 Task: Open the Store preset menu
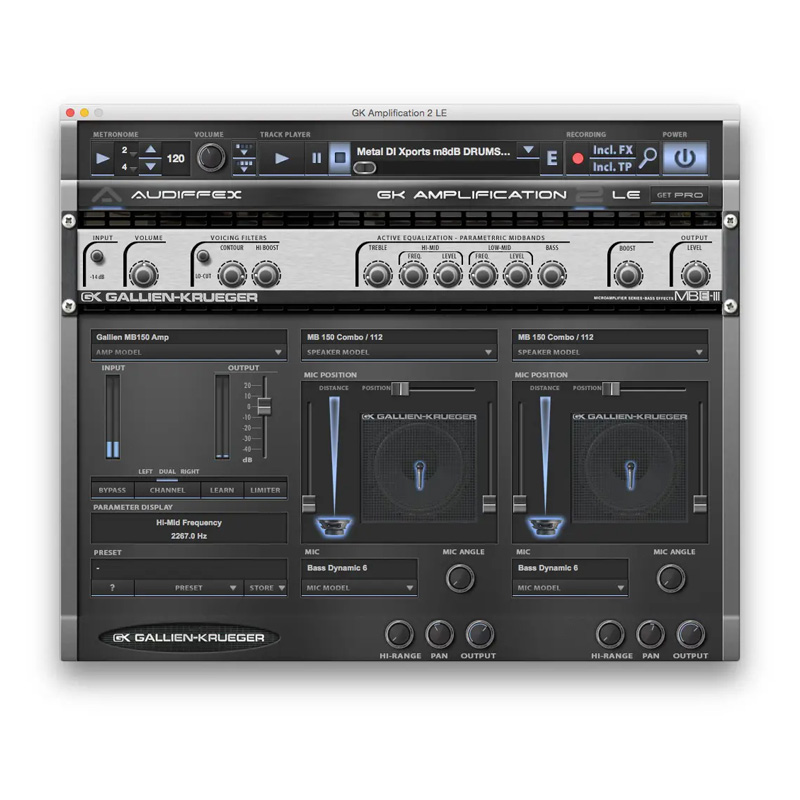(x=266, y=588)
